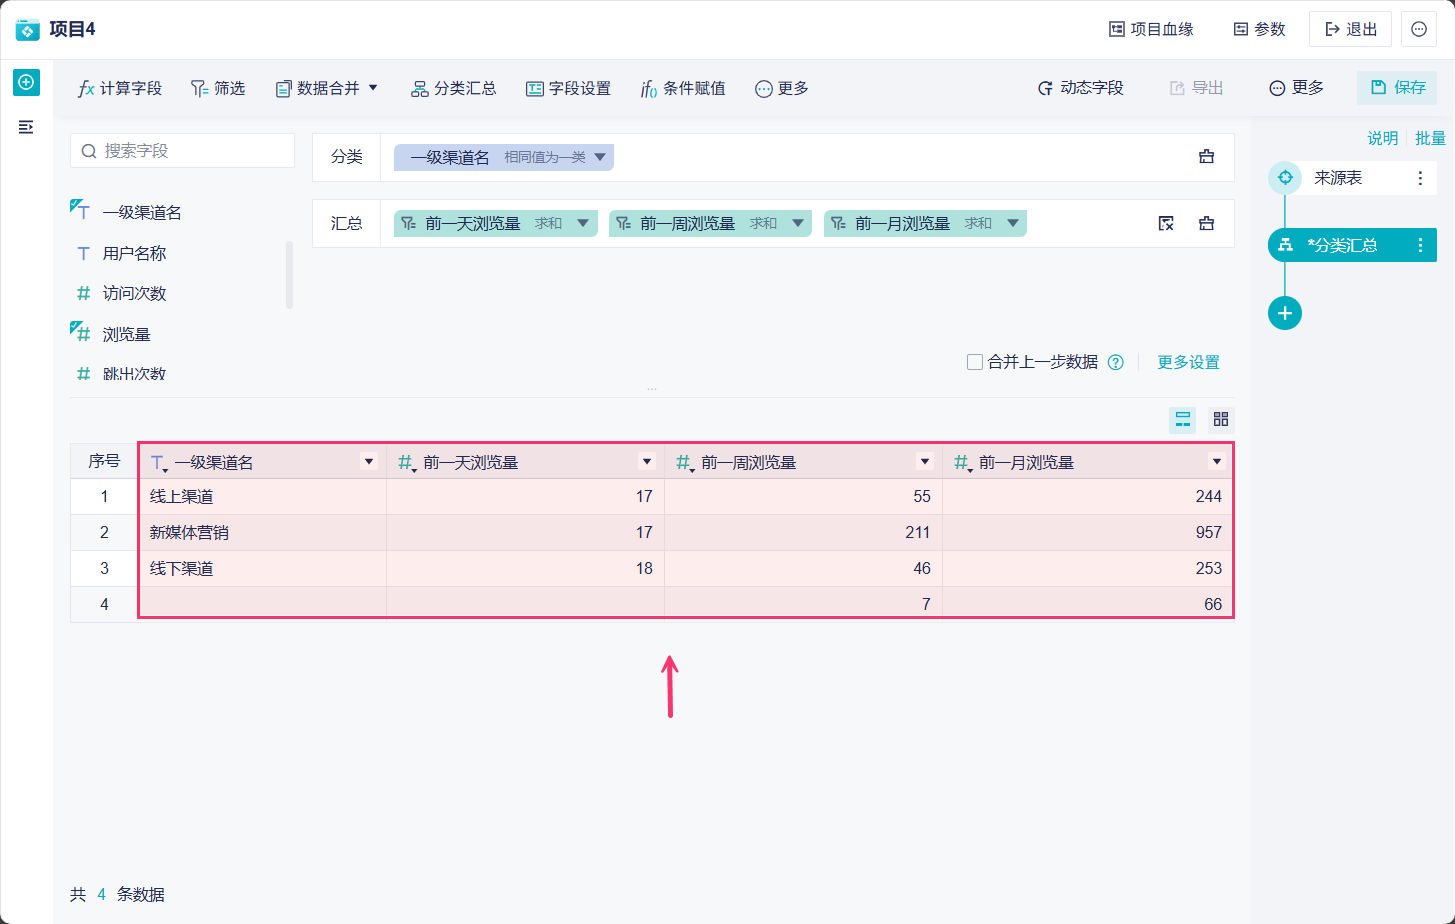Click the 项目4 project title
Image resolution: width=1455 pixels, height=924 pixels.
tap(72, 29)
